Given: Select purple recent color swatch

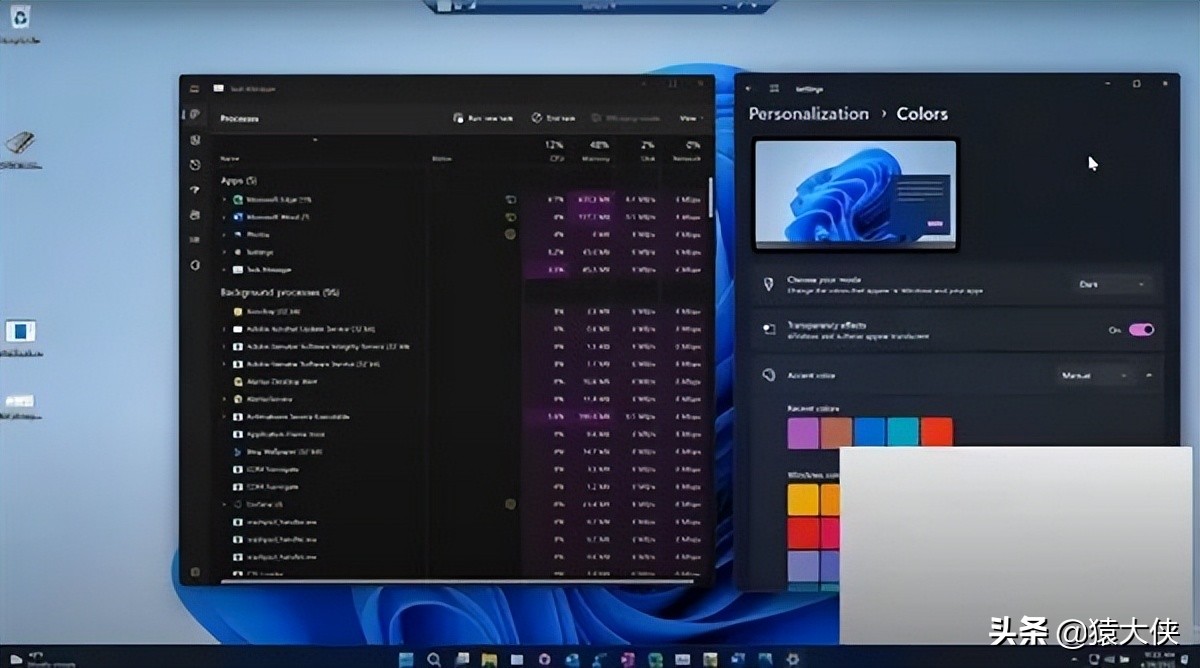Looking at the screenshot, I should pyautogui.click(x=803, y=433).
